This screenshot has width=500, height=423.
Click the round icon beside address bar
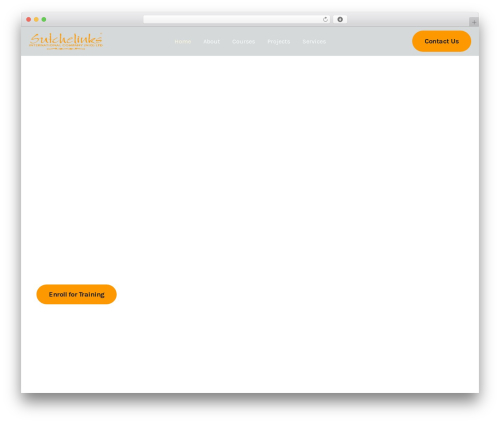340,19
